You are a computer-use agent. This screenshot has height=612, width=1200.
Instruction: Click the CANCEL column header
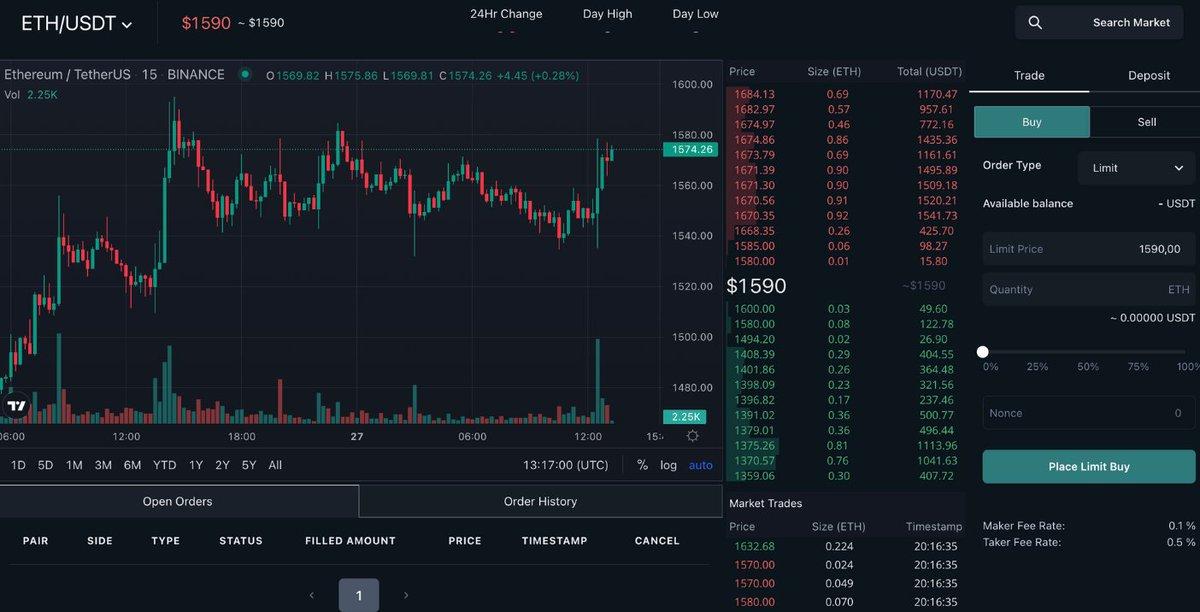click(657, 541)
